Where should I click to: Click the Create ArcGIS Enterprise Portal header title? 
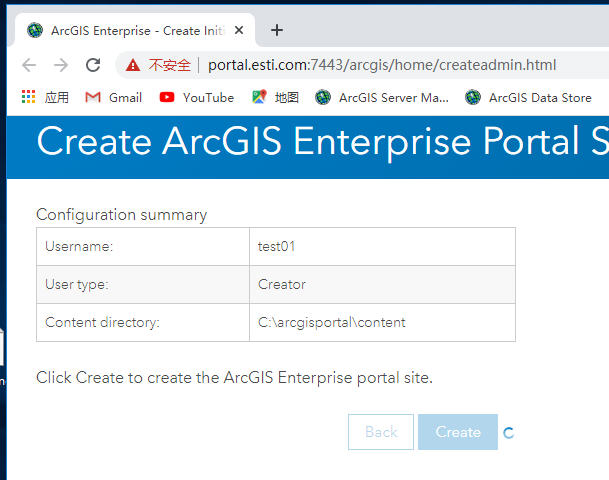point(322,142)
